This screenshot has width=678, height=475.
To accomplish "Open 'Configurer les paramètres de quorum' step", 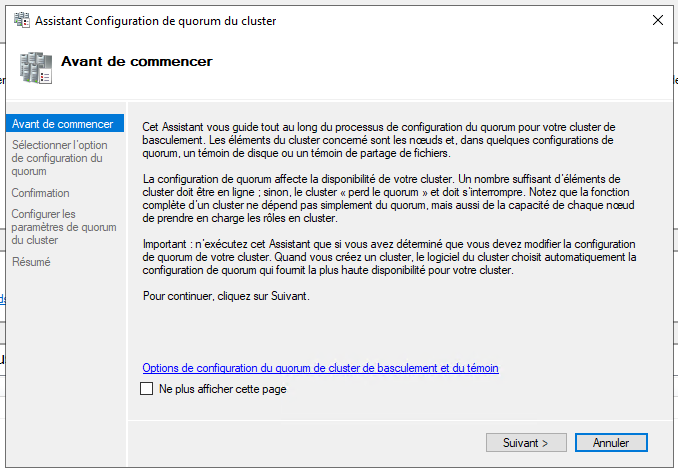I will pos(64,227).
